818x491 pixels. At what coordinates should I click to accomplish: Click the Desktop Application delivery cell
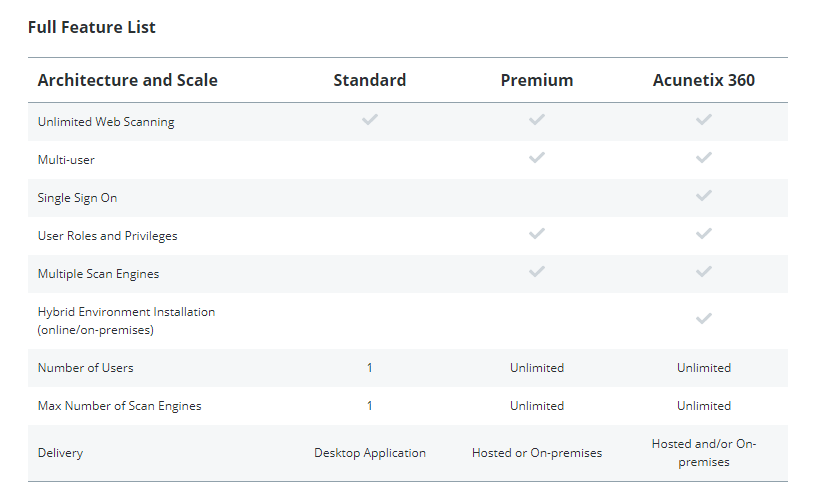(370, 453)
